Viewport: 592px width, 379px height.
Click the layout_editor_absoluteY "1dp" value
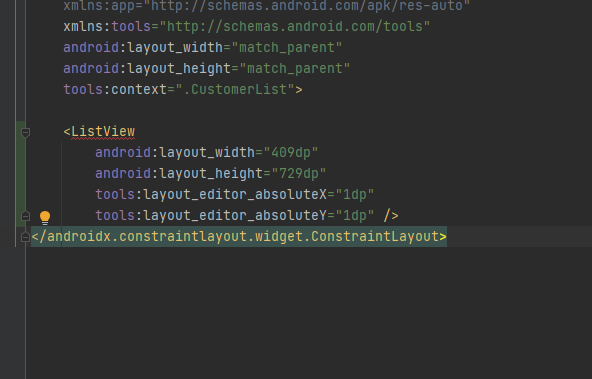click(x=355, y=216)
